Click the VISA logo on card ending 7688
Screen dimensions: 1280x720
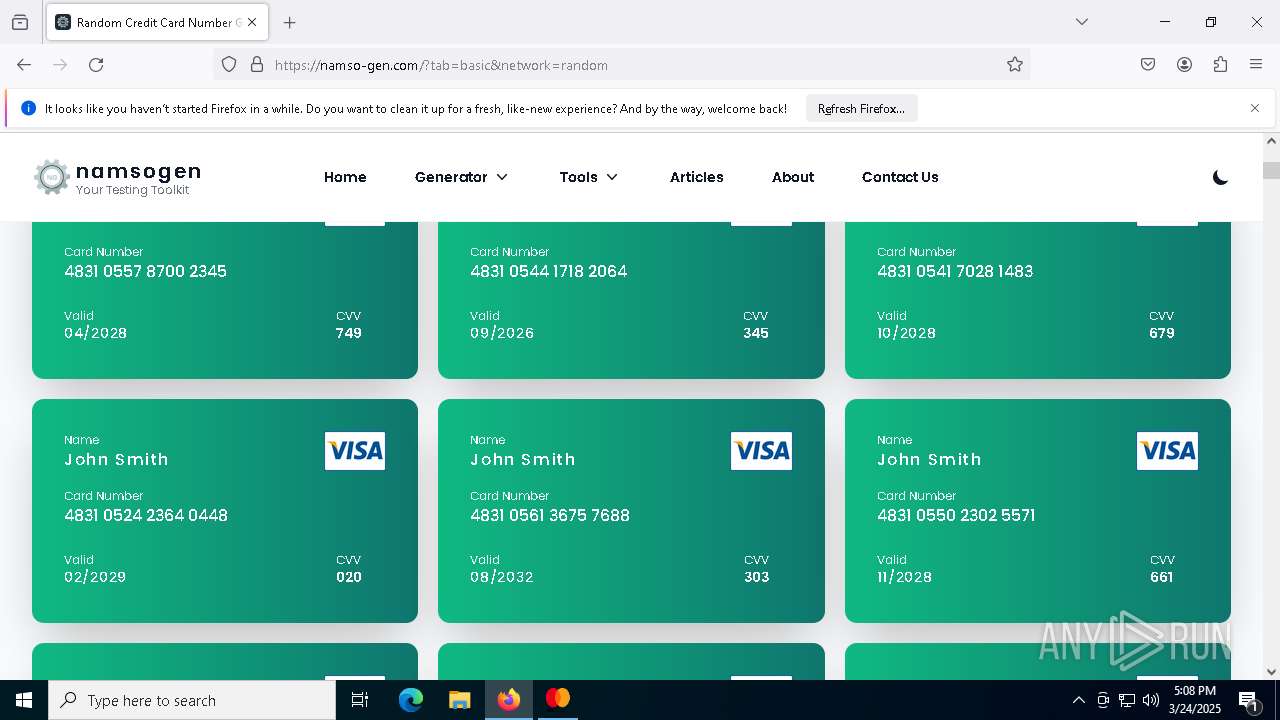(761, 451)
